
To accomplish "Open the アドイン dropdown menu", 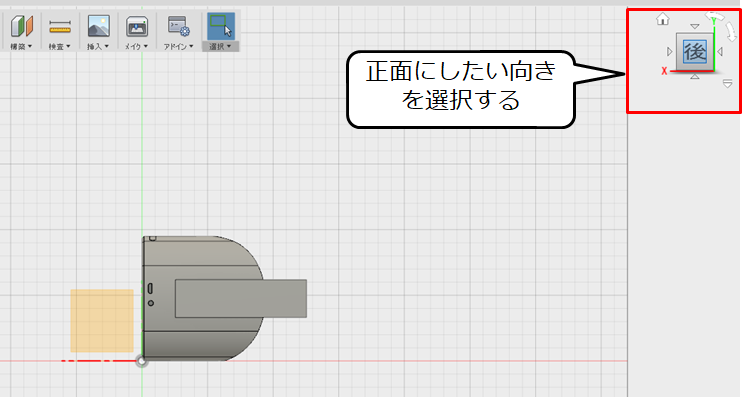I will click(178, 46).
